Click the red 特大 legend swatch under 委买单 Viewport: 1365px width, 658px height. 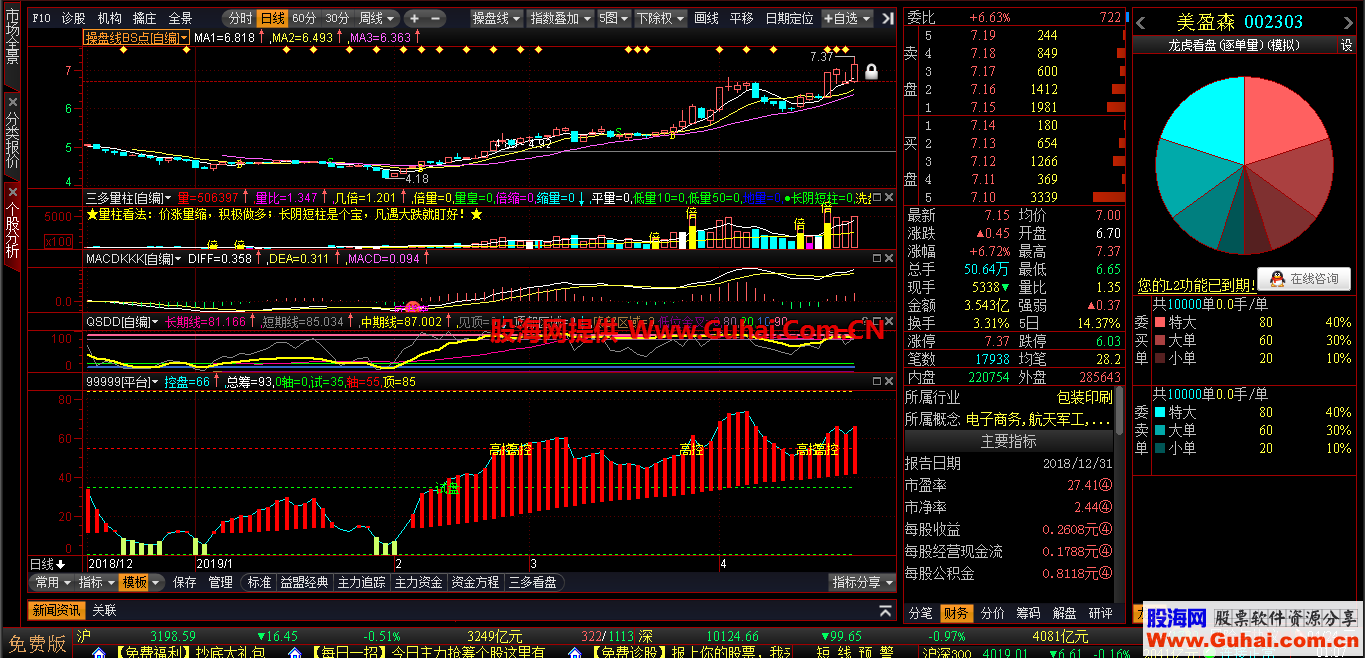point(1160,323)
